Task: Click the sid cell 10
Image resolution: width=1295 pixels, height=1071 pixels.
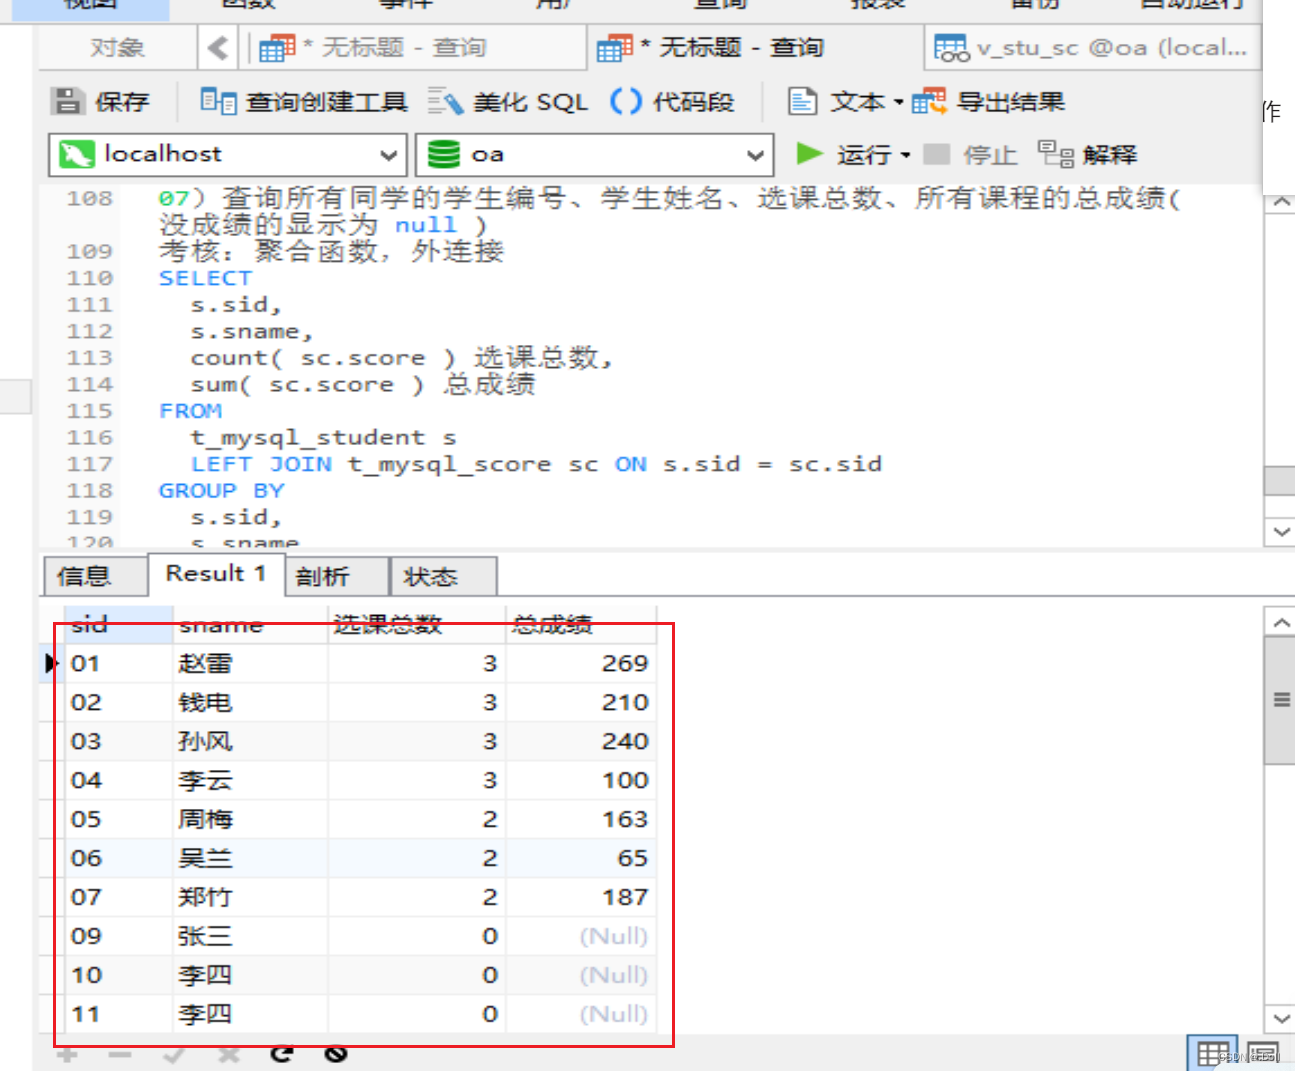Action: (x=118, y=975)
